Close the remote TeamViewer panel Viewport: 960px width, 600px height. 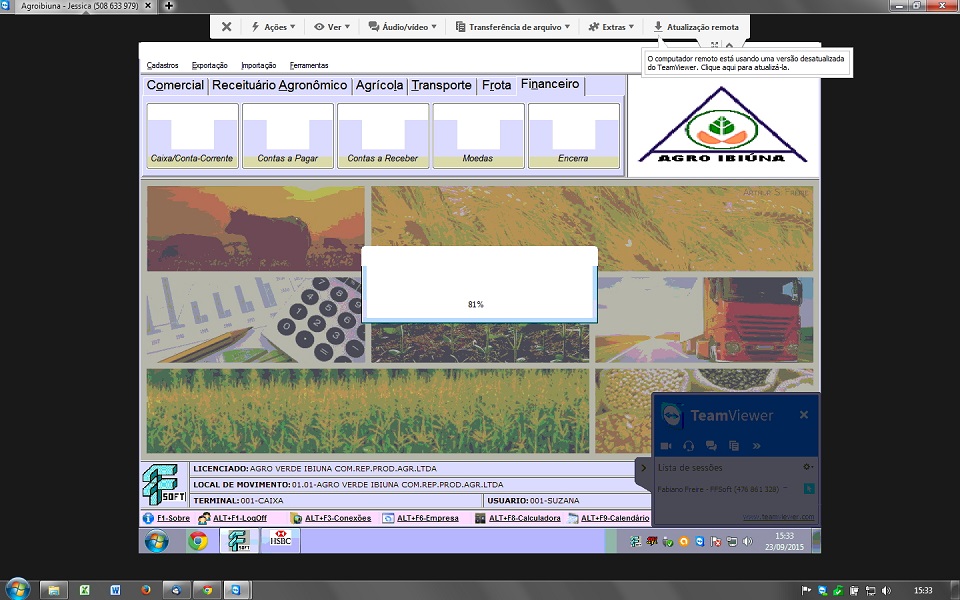804,415
